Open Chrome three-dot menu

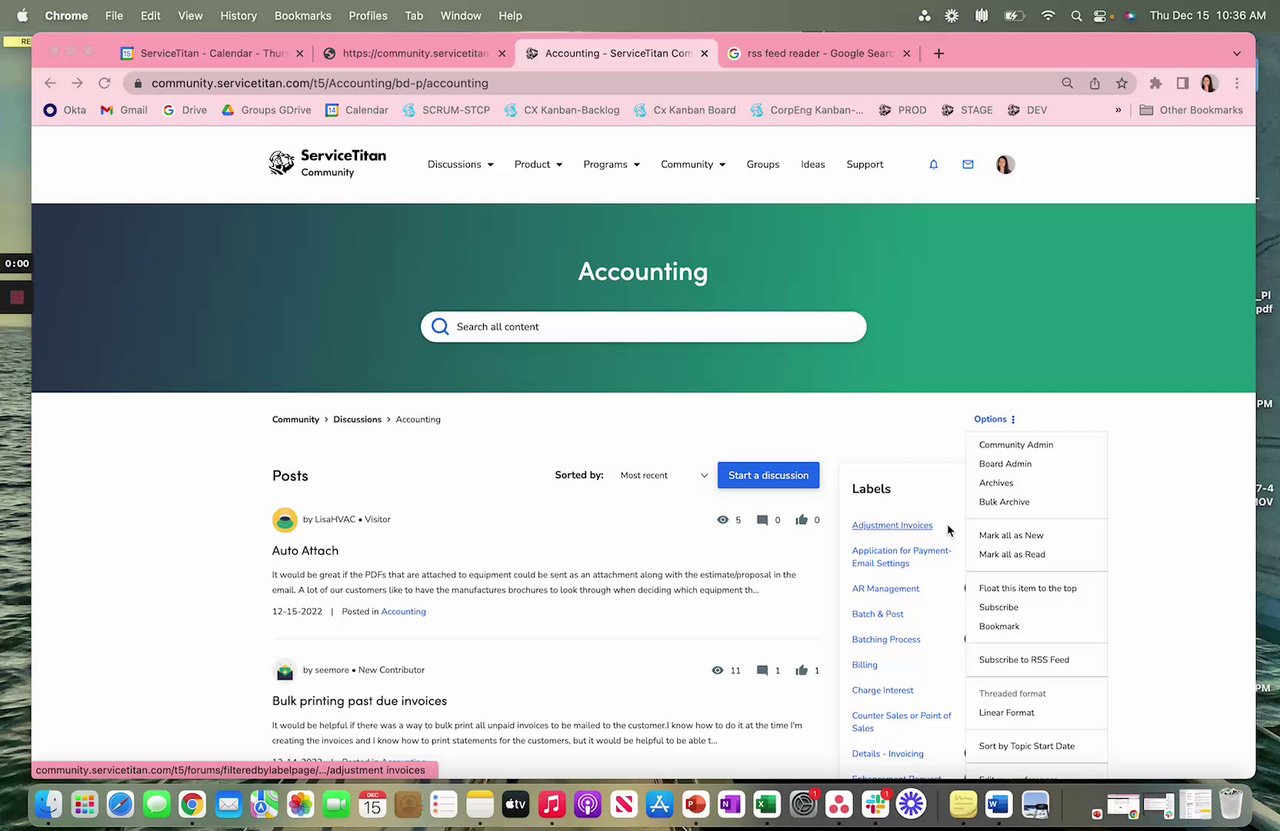1237,83
